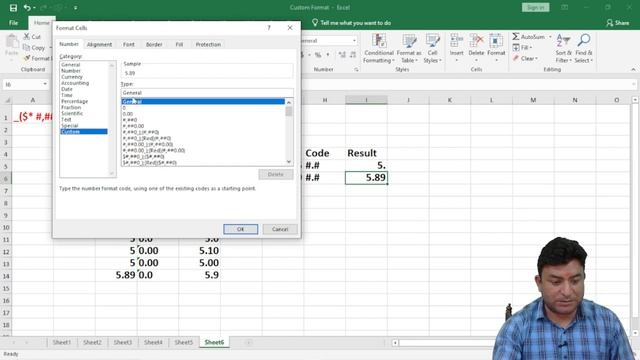Image resolution: width=640 pixels, height=360 pixels.
Task: Click the Format cells ribbon icon
Action: (x=496, y=41)
